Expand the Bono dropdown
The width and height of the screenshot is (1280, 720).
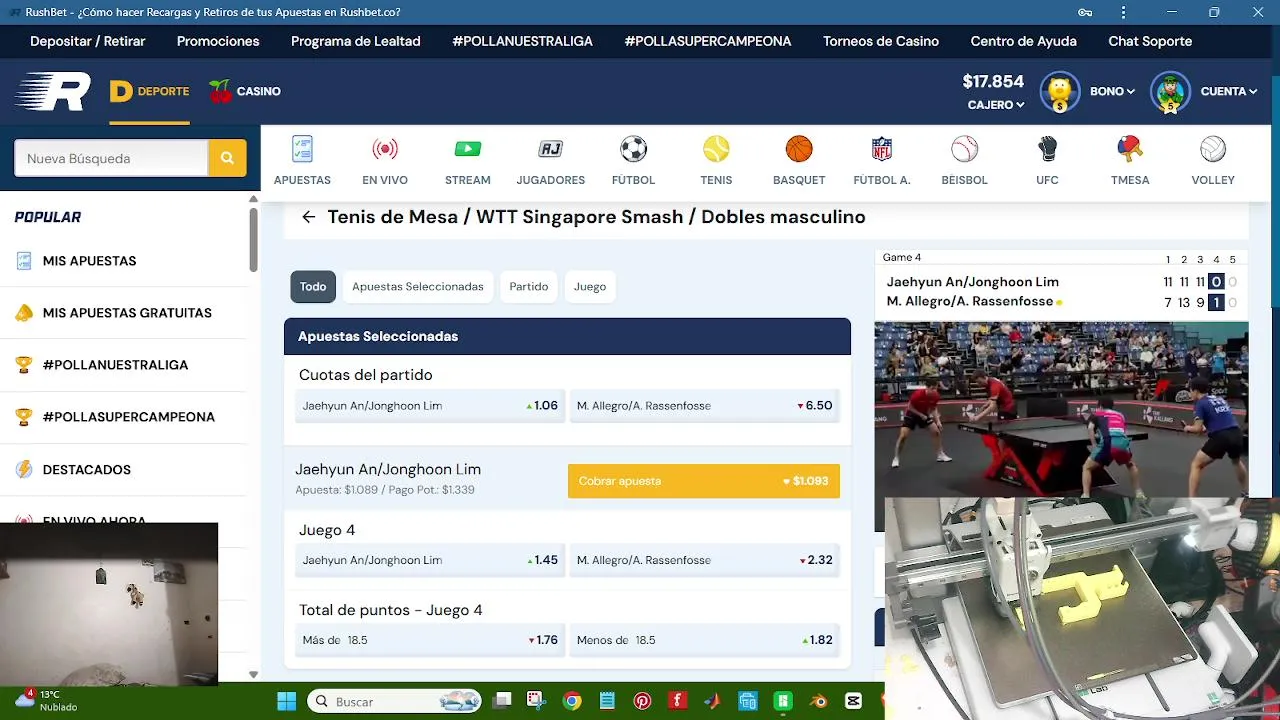pos(1112,91)
